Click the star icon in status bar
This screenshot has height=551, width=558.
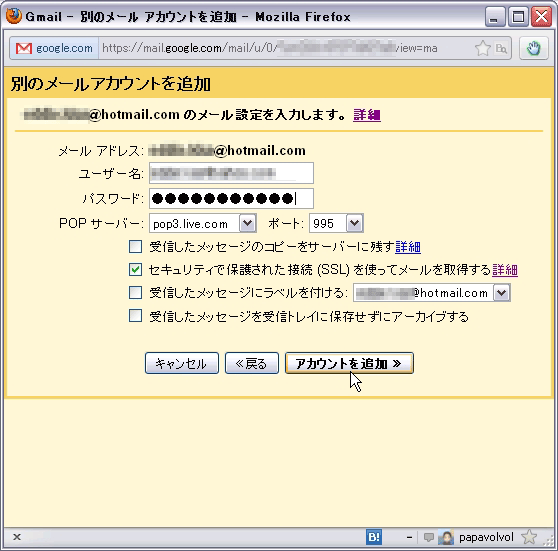click(529, 537)
